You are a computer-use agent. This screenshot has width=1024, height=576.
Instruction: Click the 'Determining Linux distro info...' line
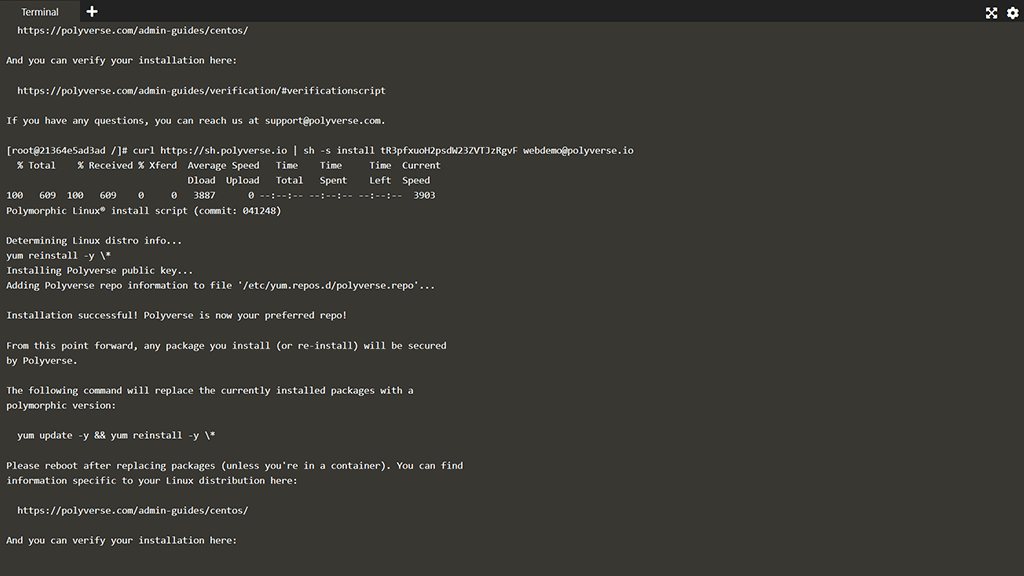pos(94,241)
